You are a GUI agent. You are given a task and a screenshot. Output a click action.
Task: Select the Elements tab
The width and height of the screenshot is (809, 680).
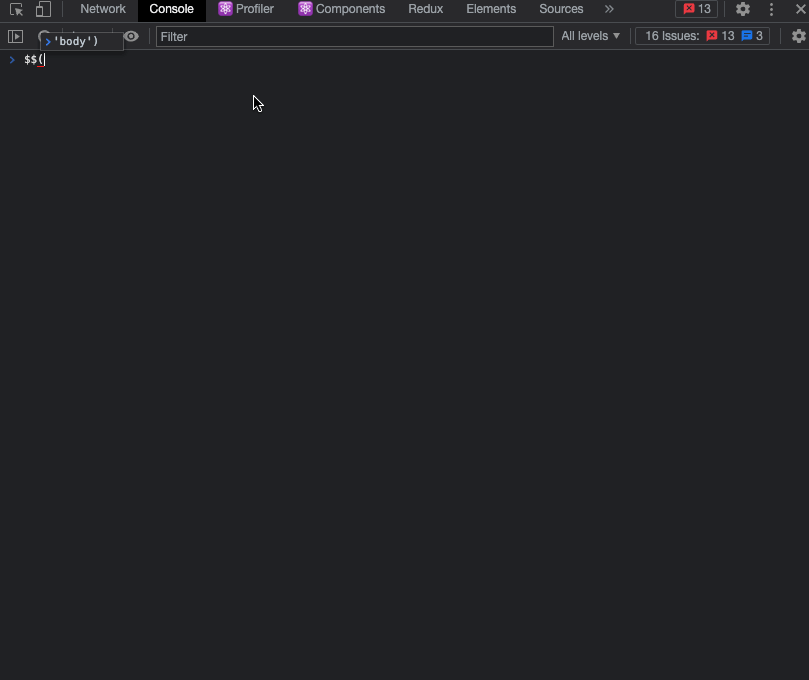pyautogui.click(x=490, y=9)
